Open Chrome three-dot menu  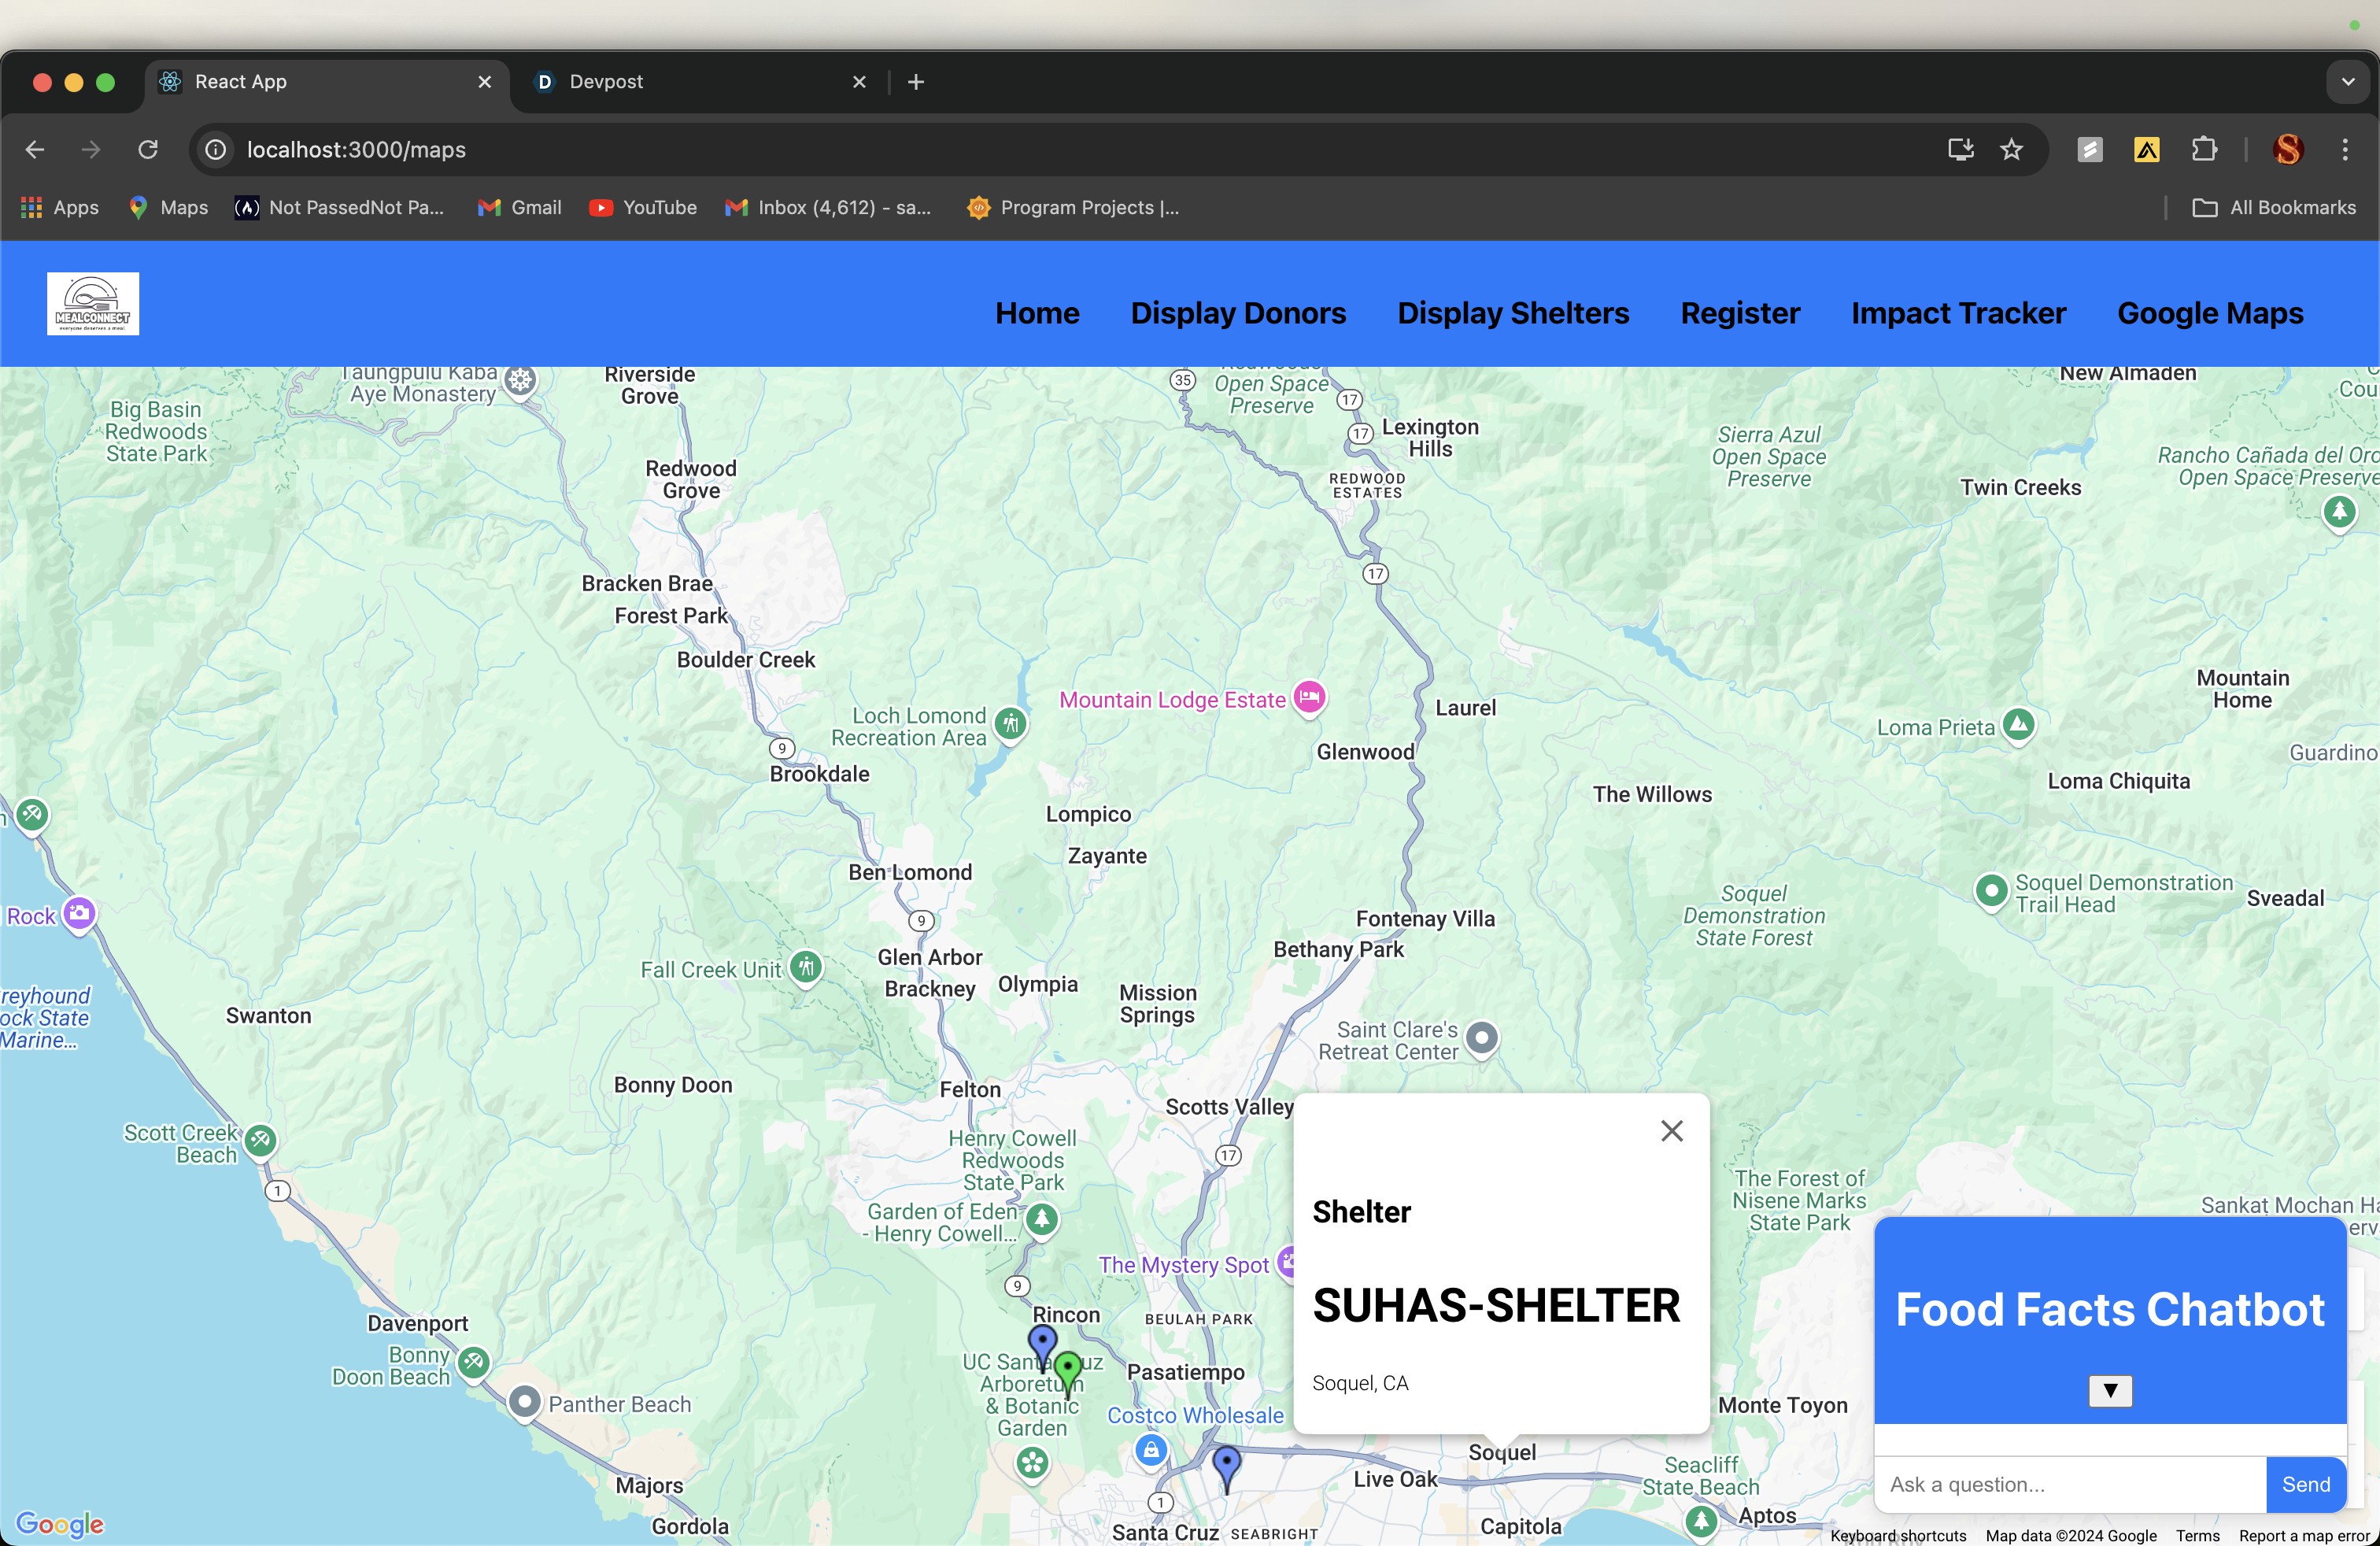pyautogui.click(x=2344, y=150)
